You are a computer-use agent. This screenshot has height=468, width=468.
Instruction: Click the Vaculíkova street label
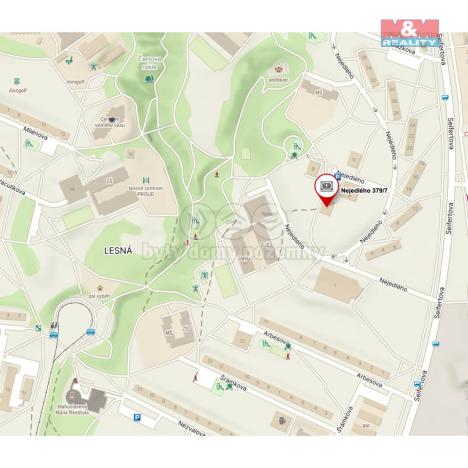[13, 190]
